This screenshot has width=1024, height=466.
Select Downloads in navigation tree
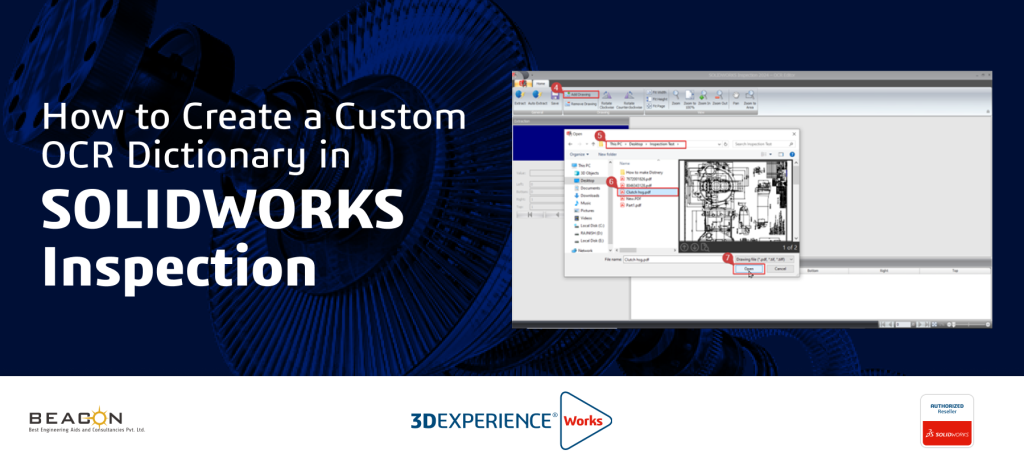click(x=587, y=196)
